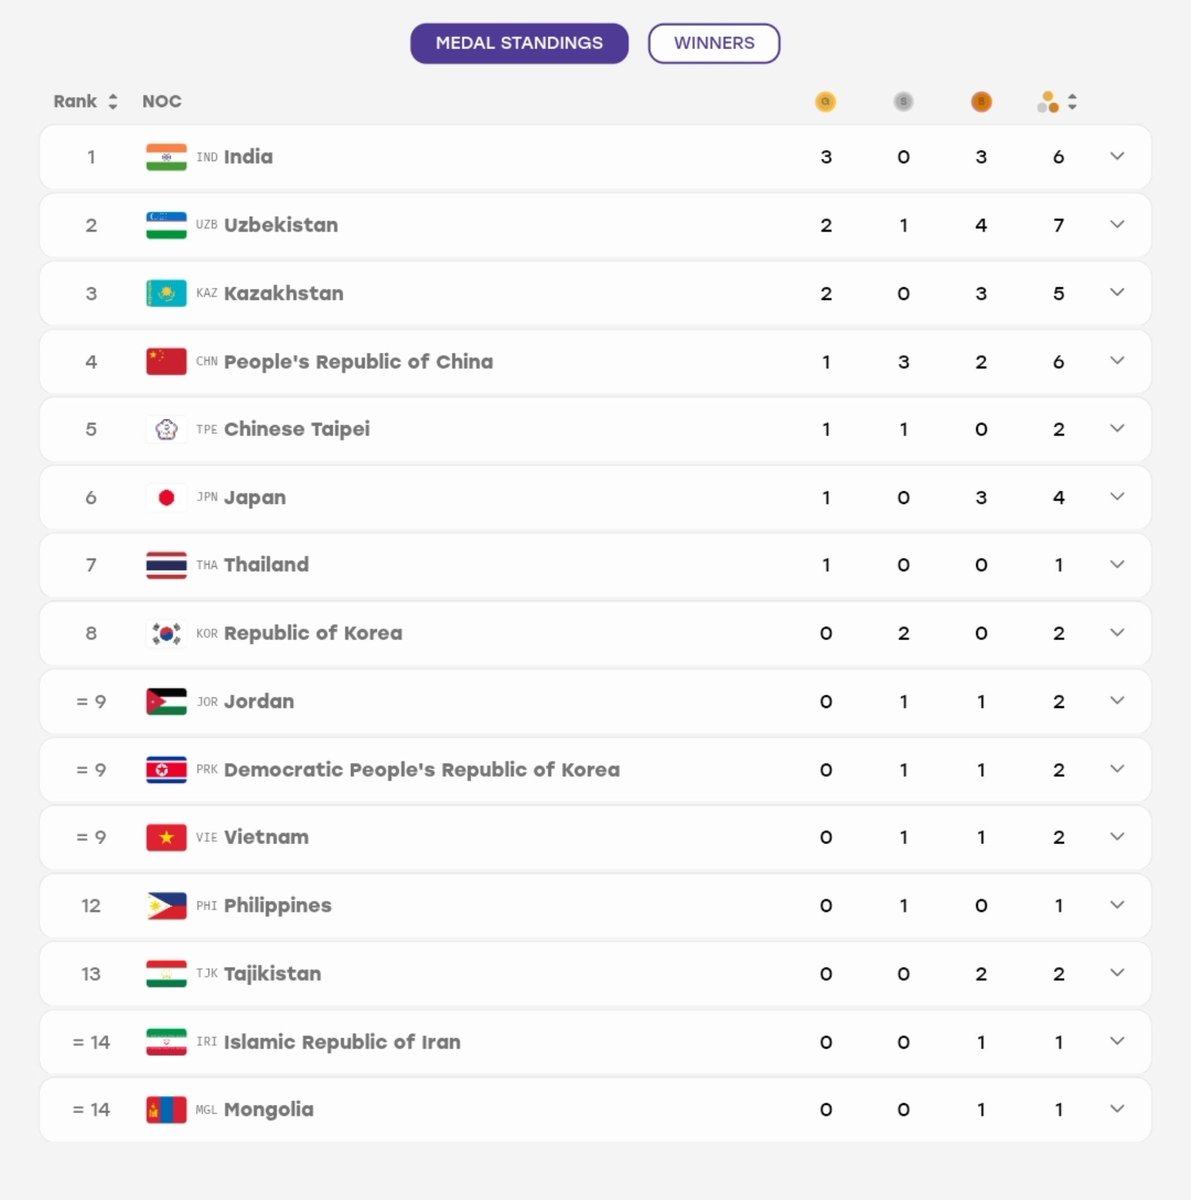Click the total medals column icon
This screenshot has height=1200, width=1191.
coord(1048,101)
